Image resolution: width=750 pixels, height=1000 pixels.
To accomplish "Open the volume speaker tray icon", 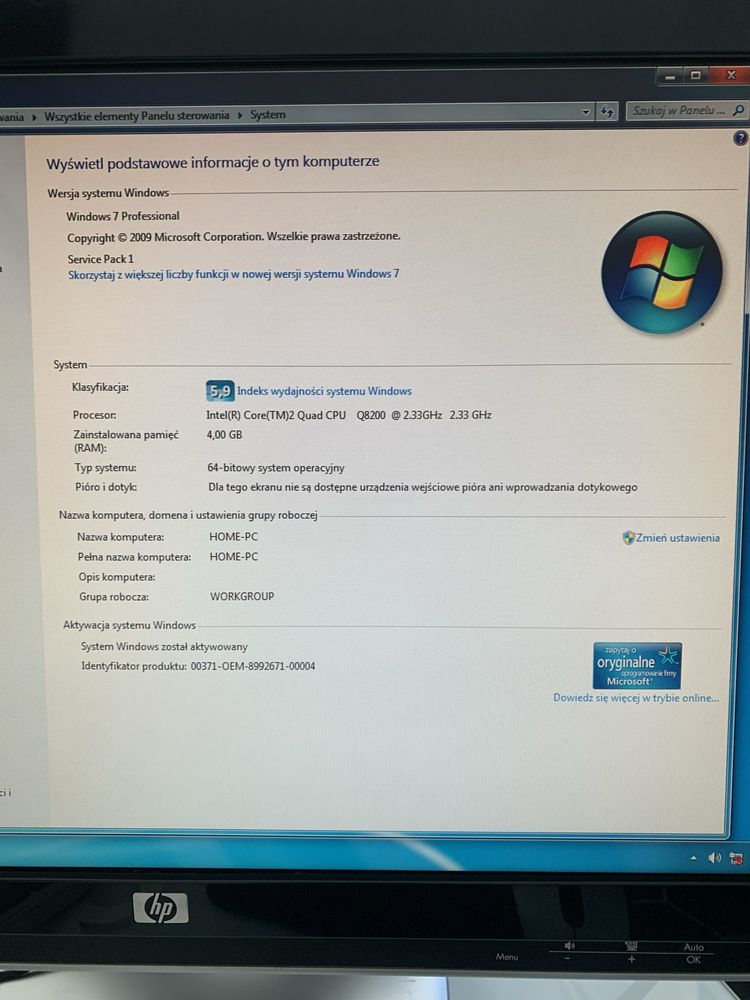I will (x=714, y=858).
